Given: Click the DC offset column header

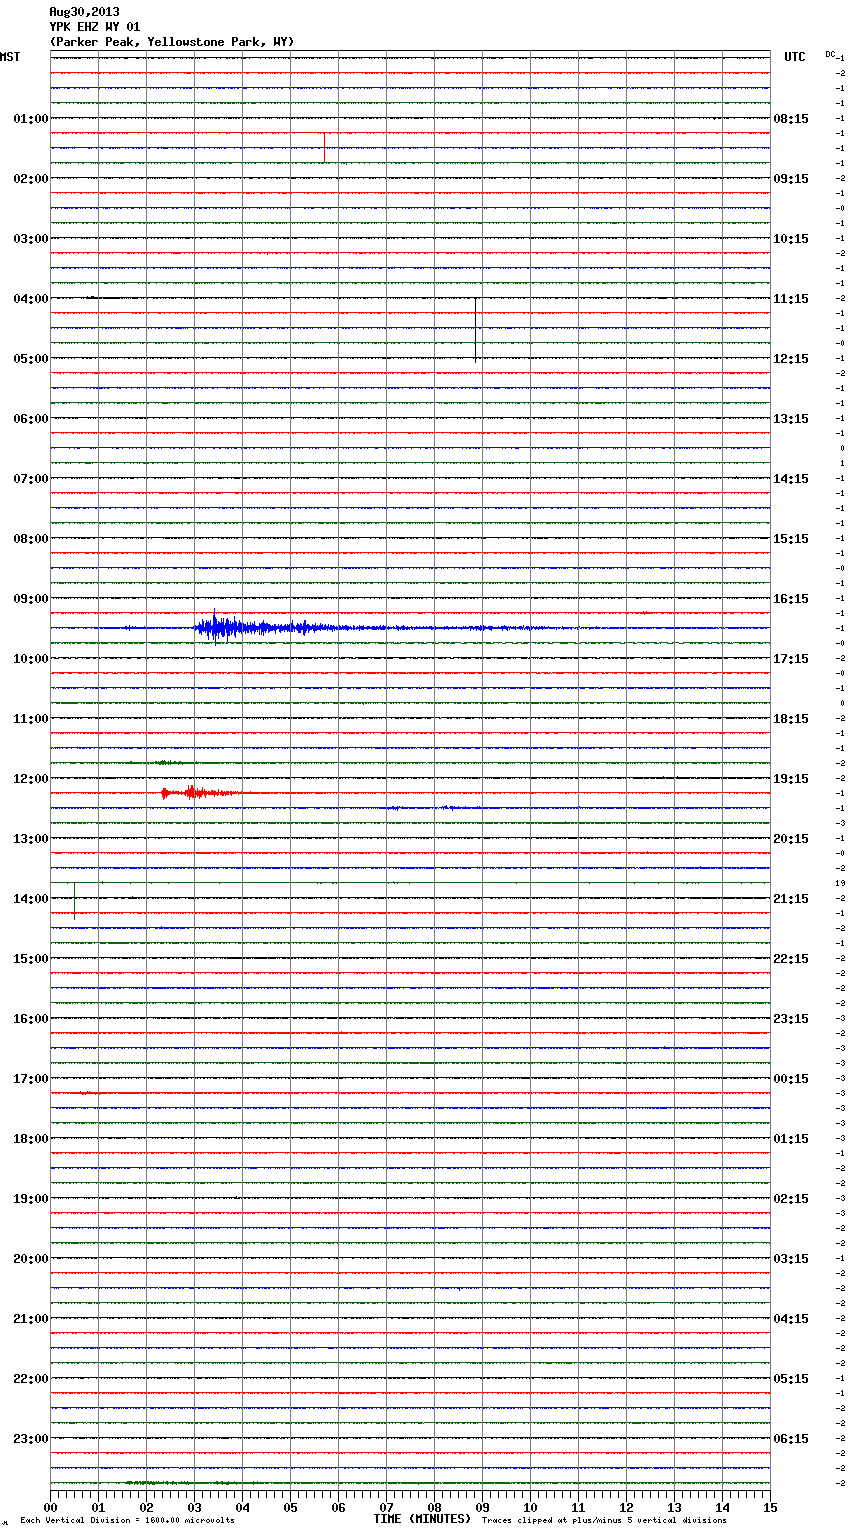Looking at the screenshot, I should 830,54.
